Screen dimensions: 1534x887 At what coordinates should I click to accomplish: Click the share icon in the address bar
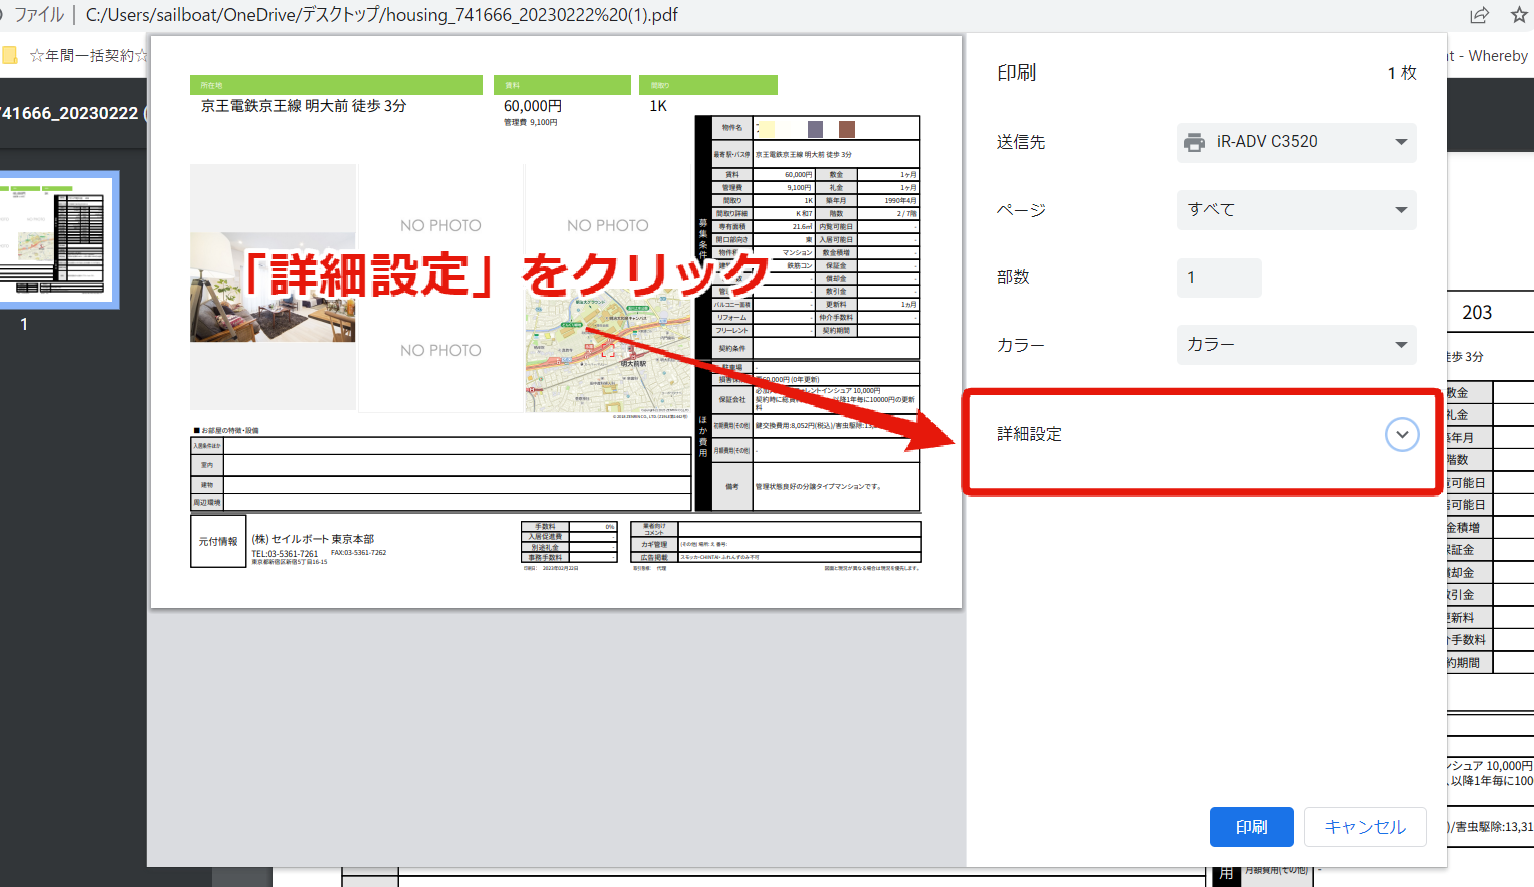click(x=1479, y=15)
